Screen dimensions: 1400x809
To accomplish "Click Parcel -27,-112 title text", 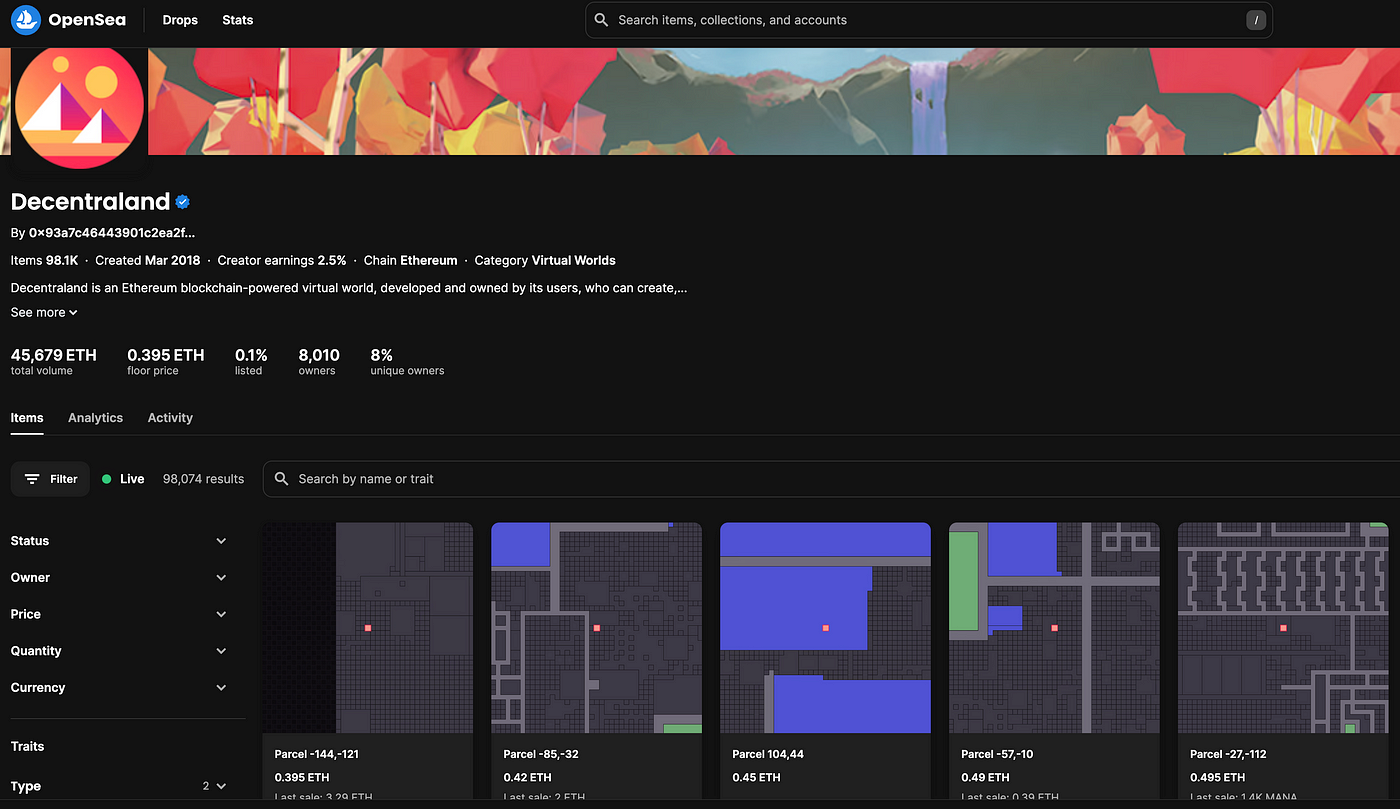I will [x=1228, y=755].
